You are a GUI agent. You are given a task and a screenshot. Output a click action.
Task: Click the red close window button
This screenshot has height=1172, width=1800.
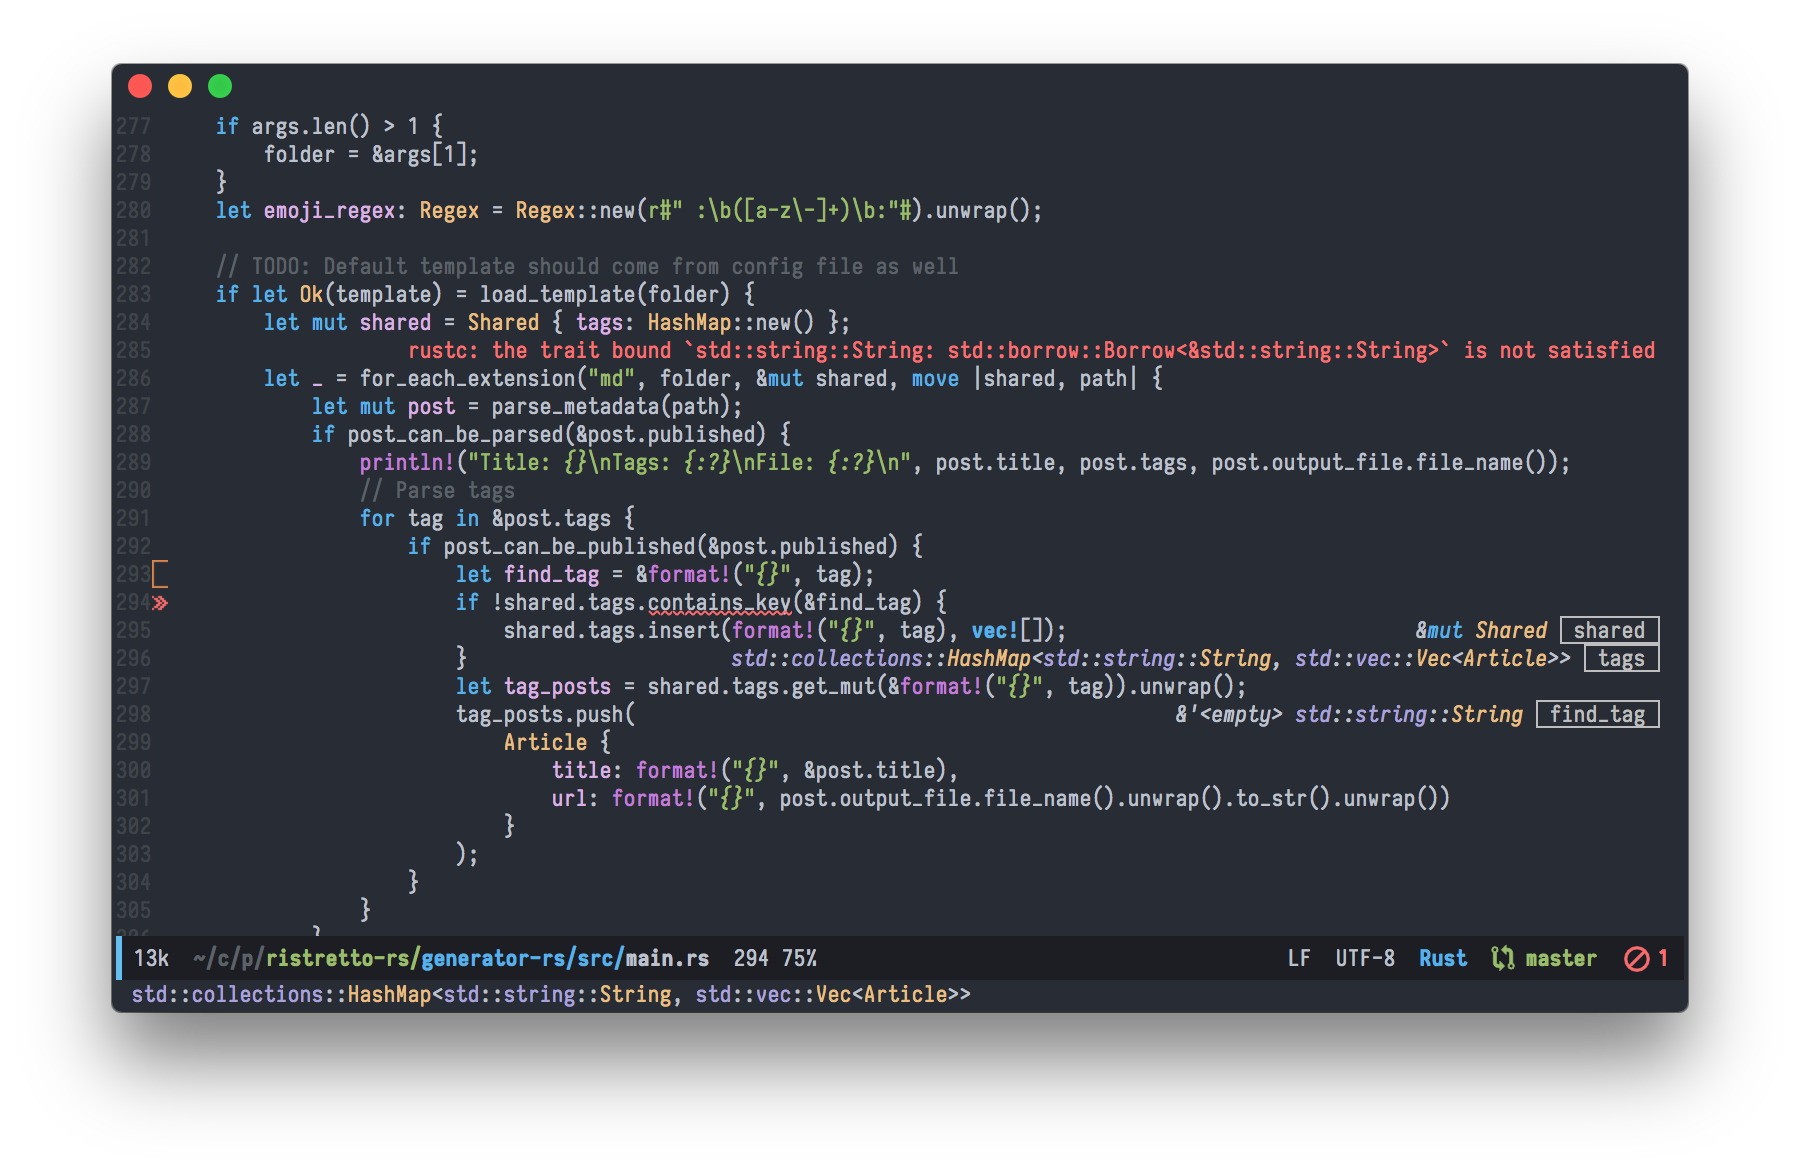pyautogui.click(x=140, y=86)
